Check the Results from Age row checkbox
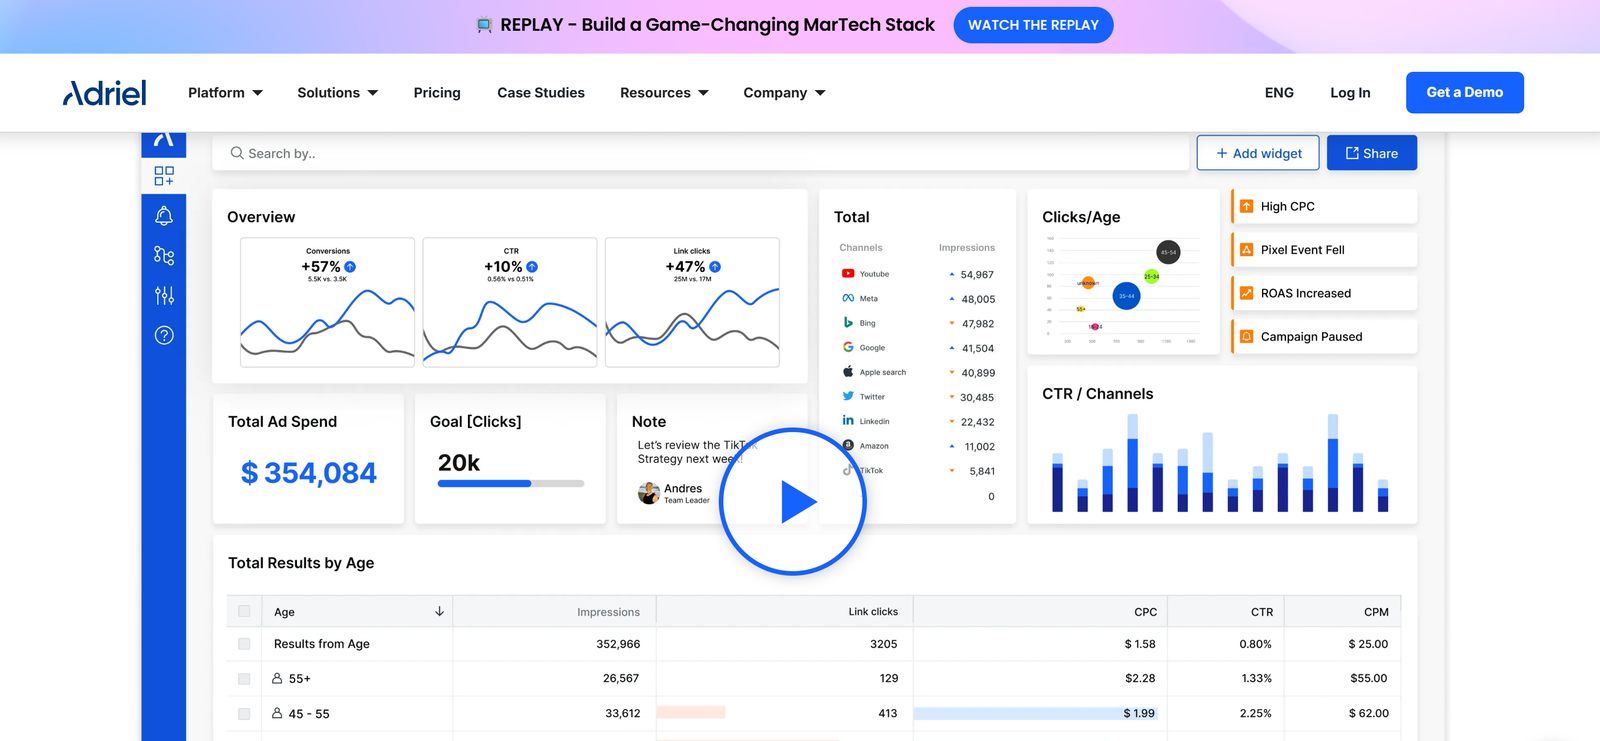Viewport: 1600px width, 741px height. coord(244,644)
